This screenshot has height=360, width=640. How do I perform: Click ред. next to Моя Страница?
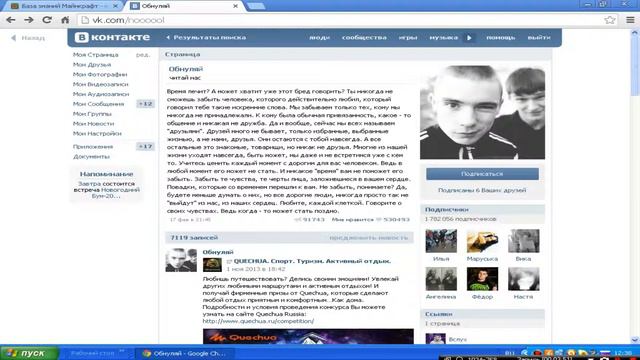click(143, 55)
